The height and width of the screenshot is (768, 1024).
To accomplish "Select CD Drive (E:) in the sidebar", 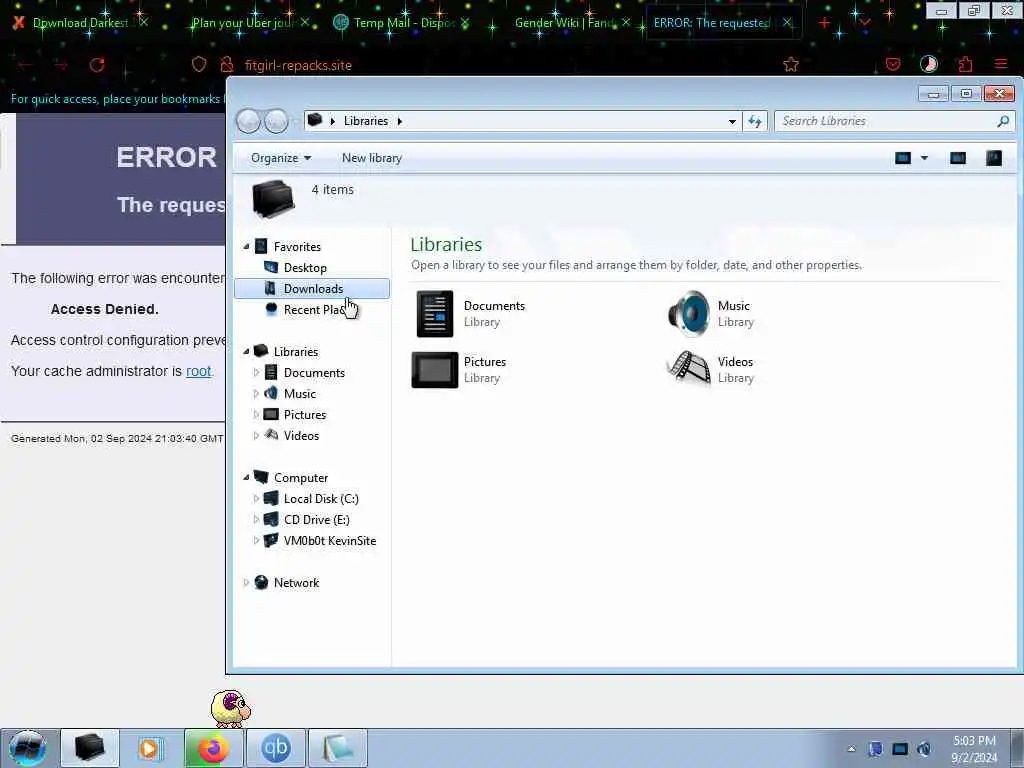I will click(316, 520).
